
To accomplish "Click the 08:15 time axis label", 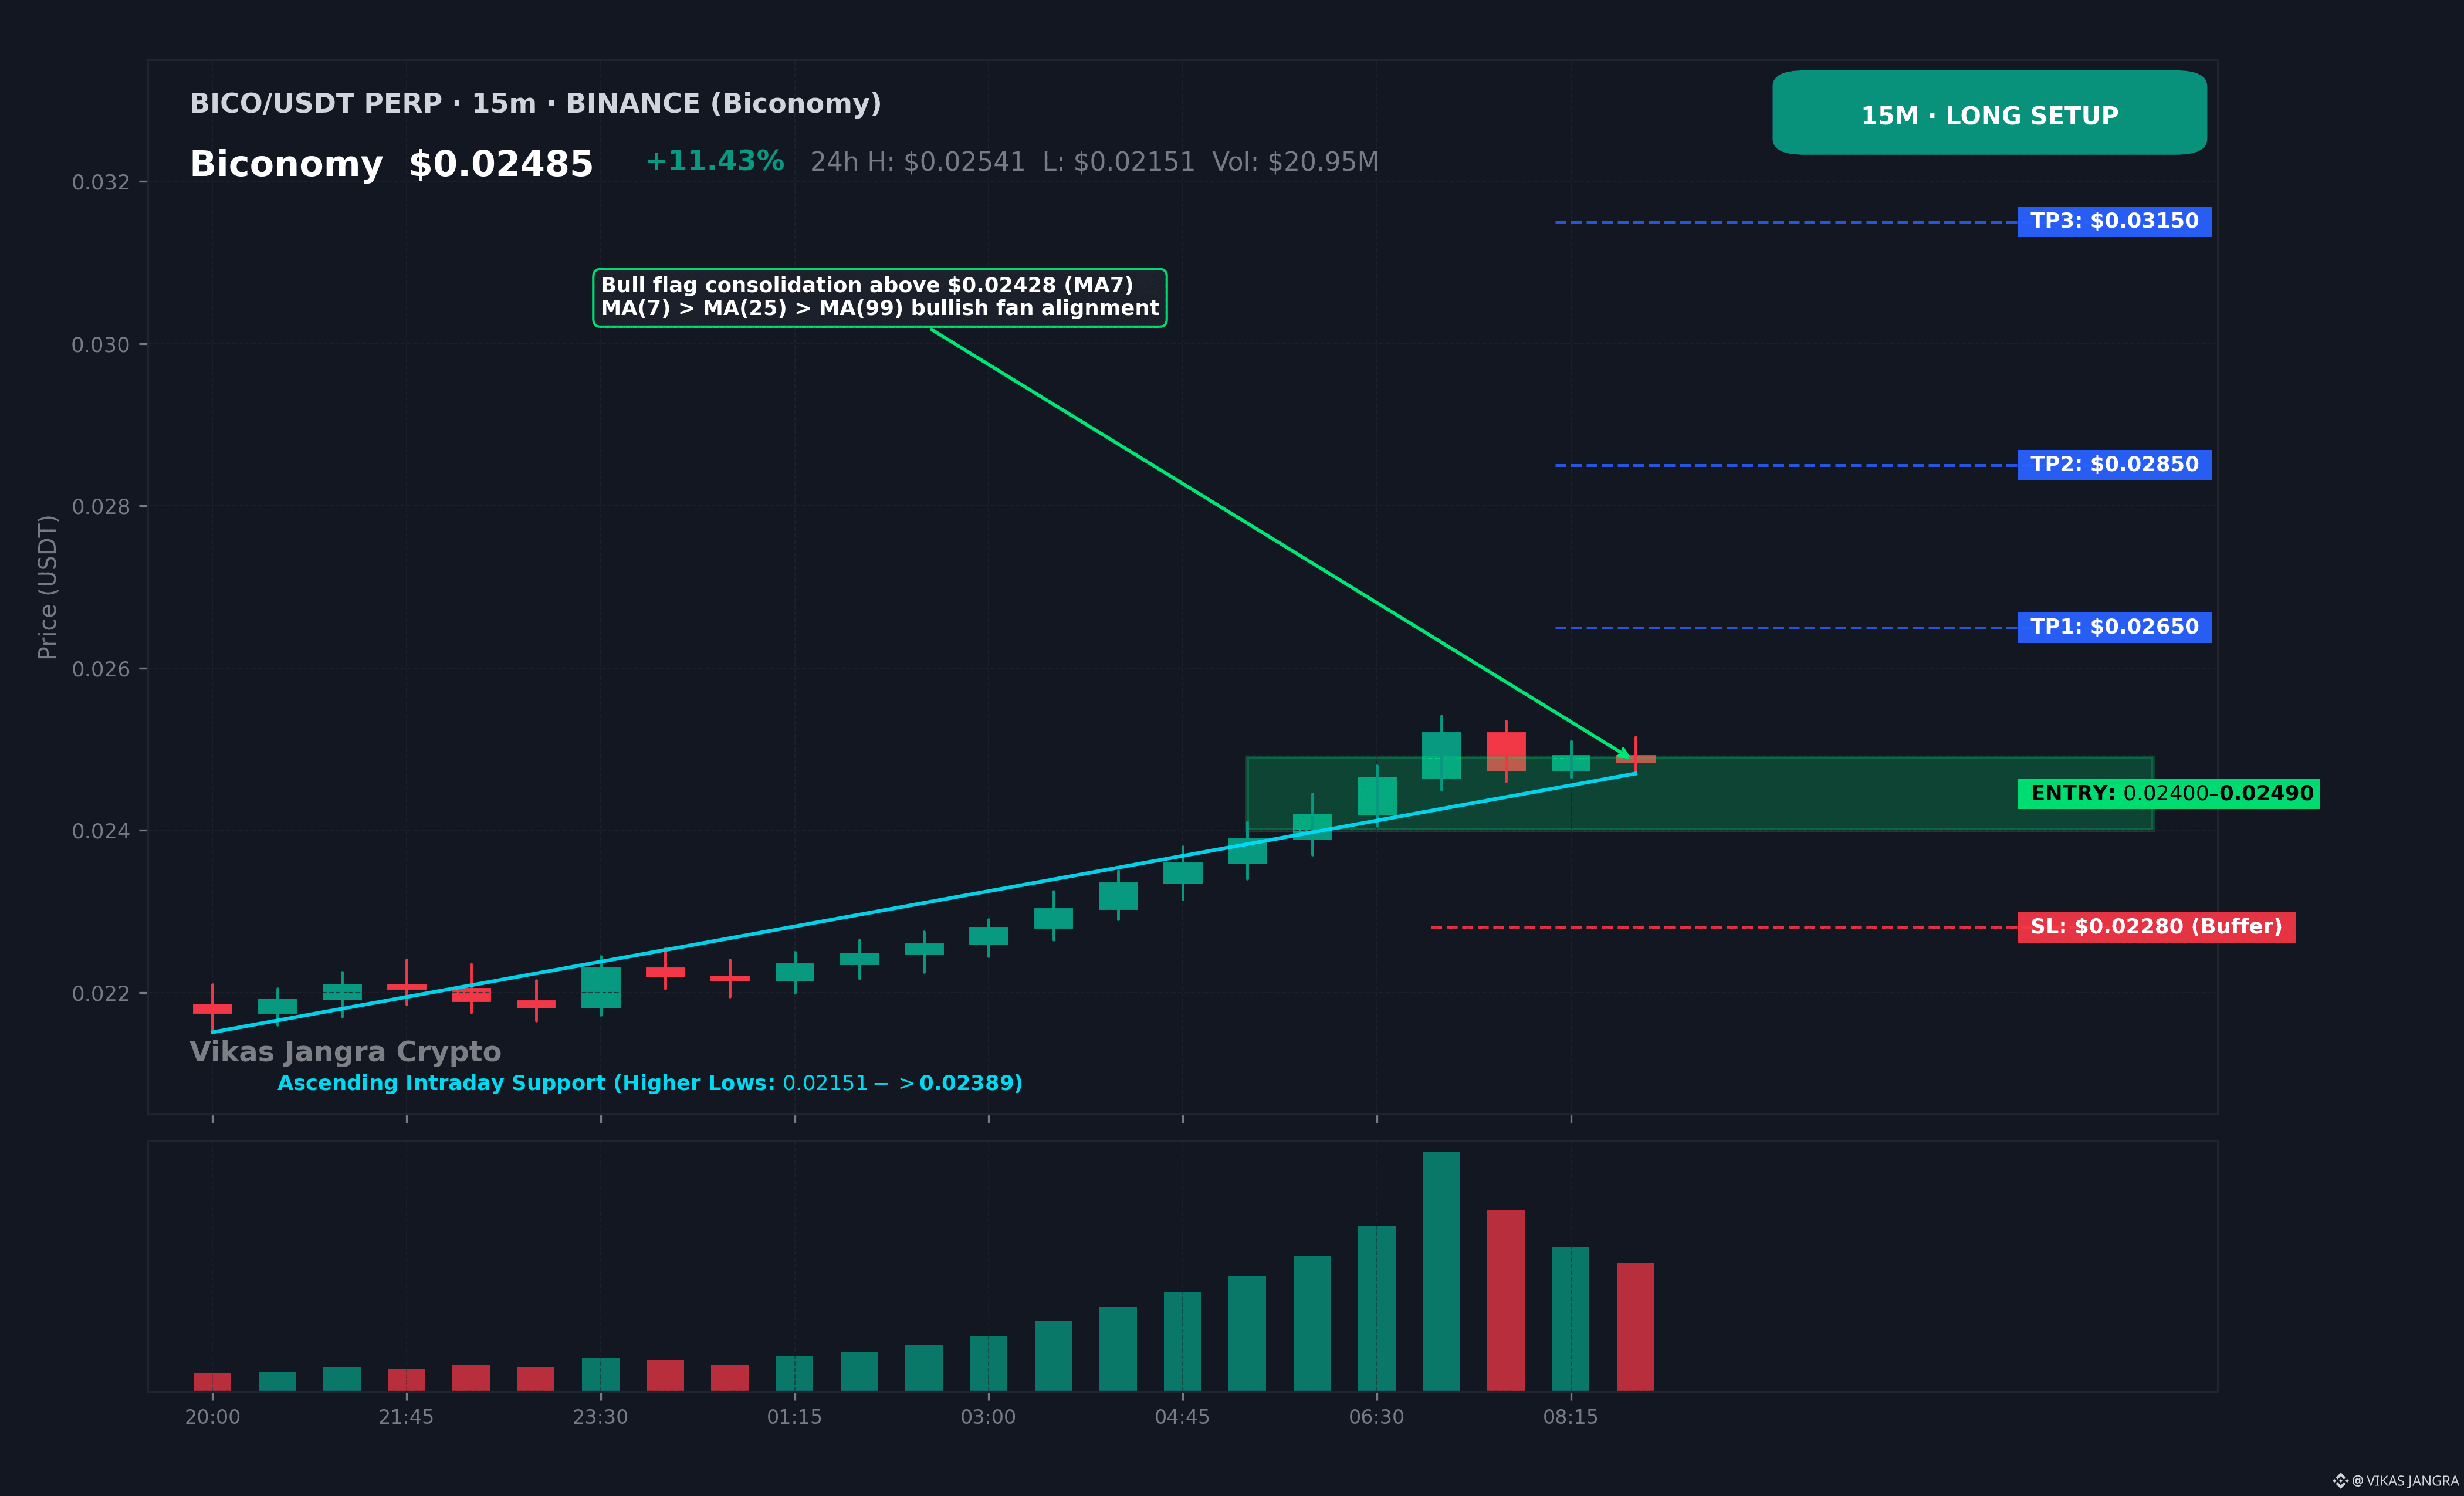I will pos(1570,1417).
